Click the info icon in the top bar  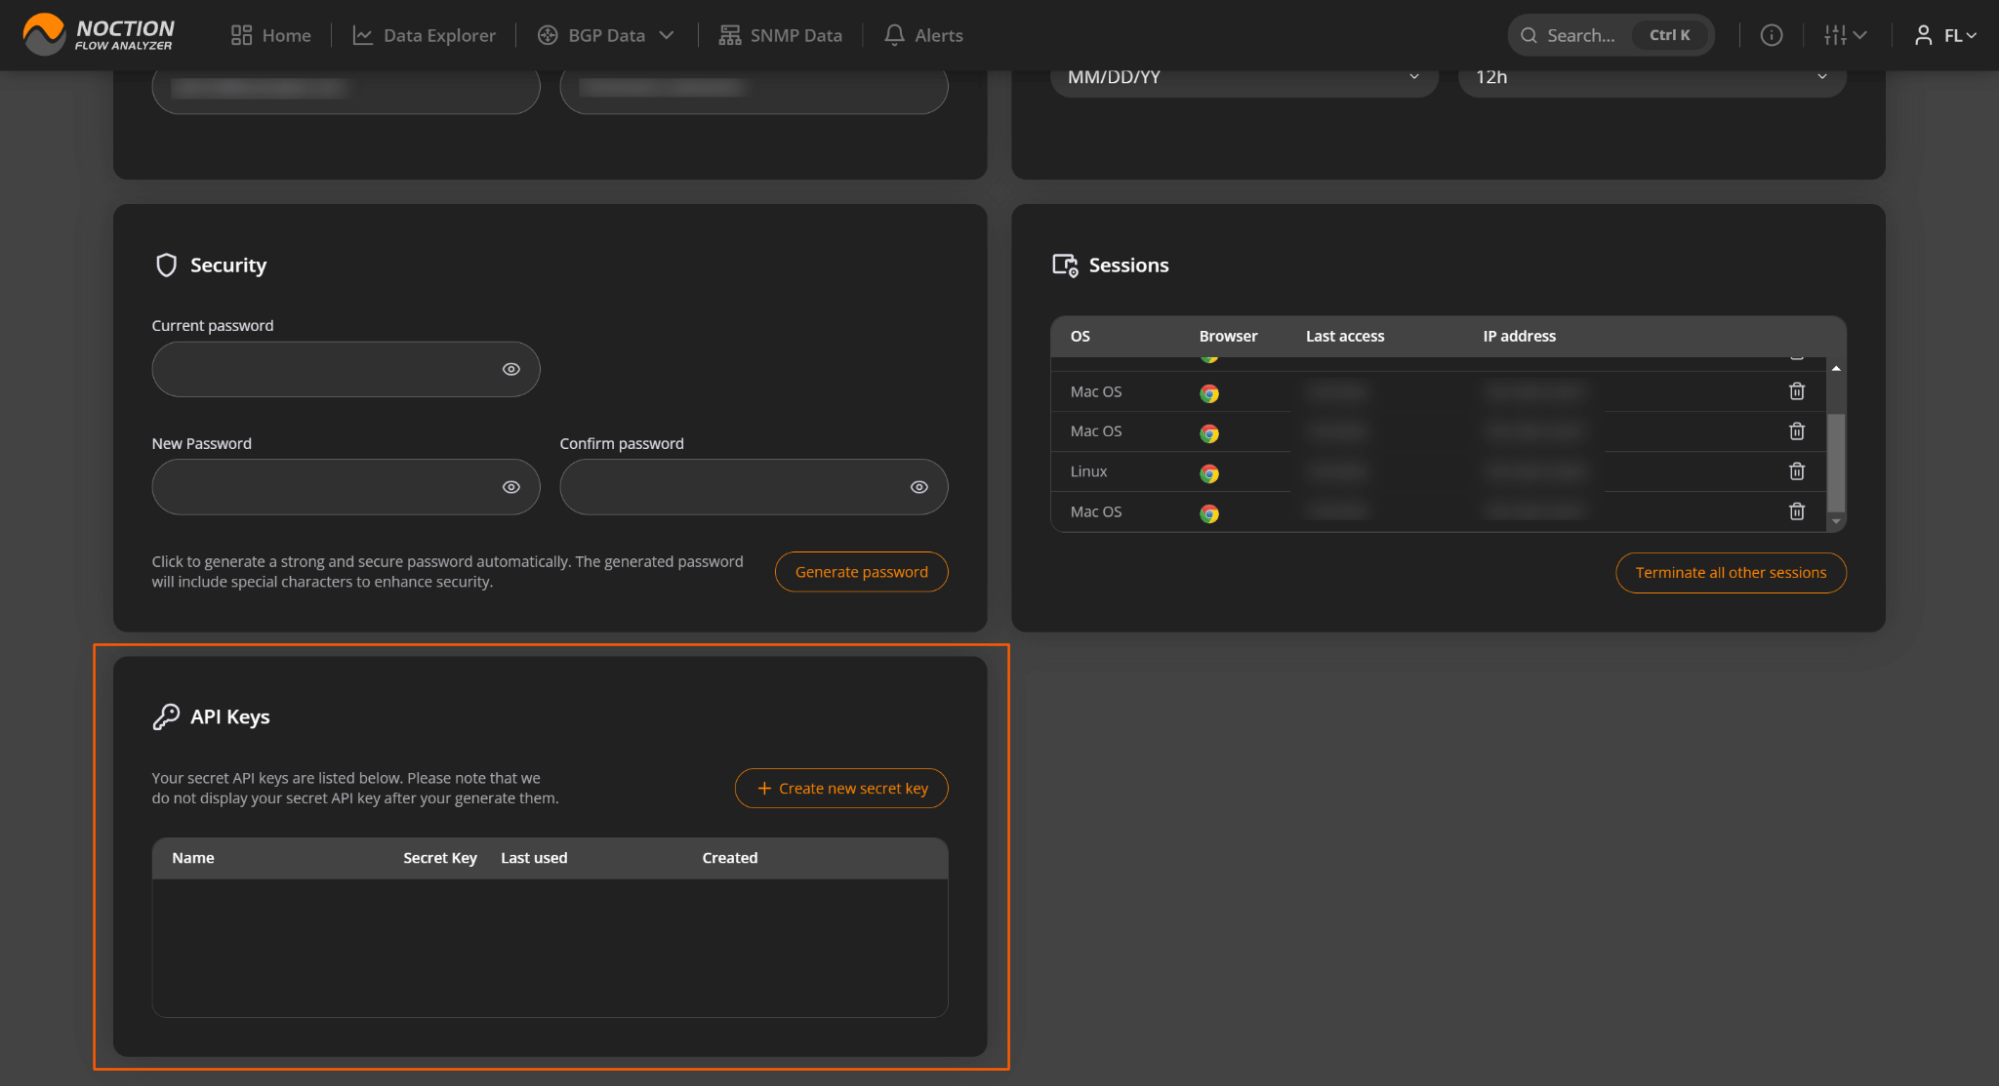click(1771, 35)
